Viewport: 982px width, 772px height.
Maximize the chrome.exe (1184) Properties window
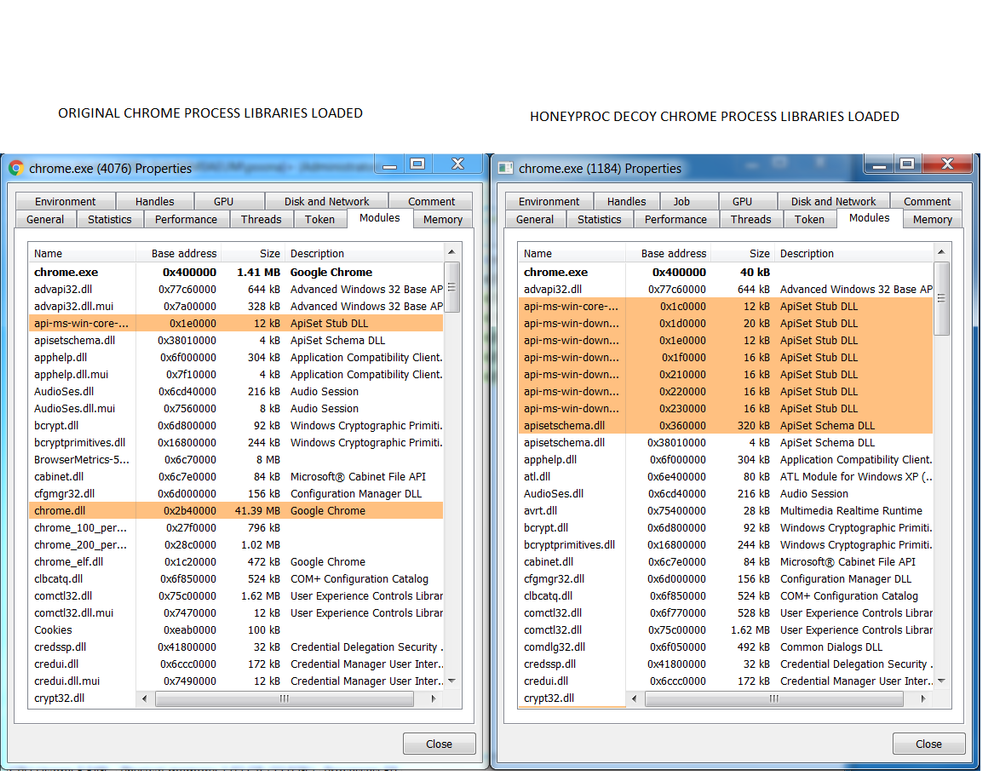907,164
